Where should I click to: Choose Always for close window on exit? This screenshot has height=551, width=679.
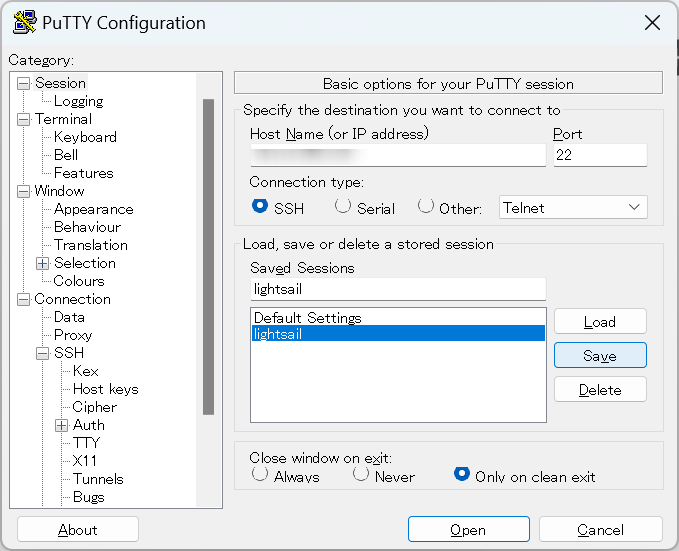(259, 474)
